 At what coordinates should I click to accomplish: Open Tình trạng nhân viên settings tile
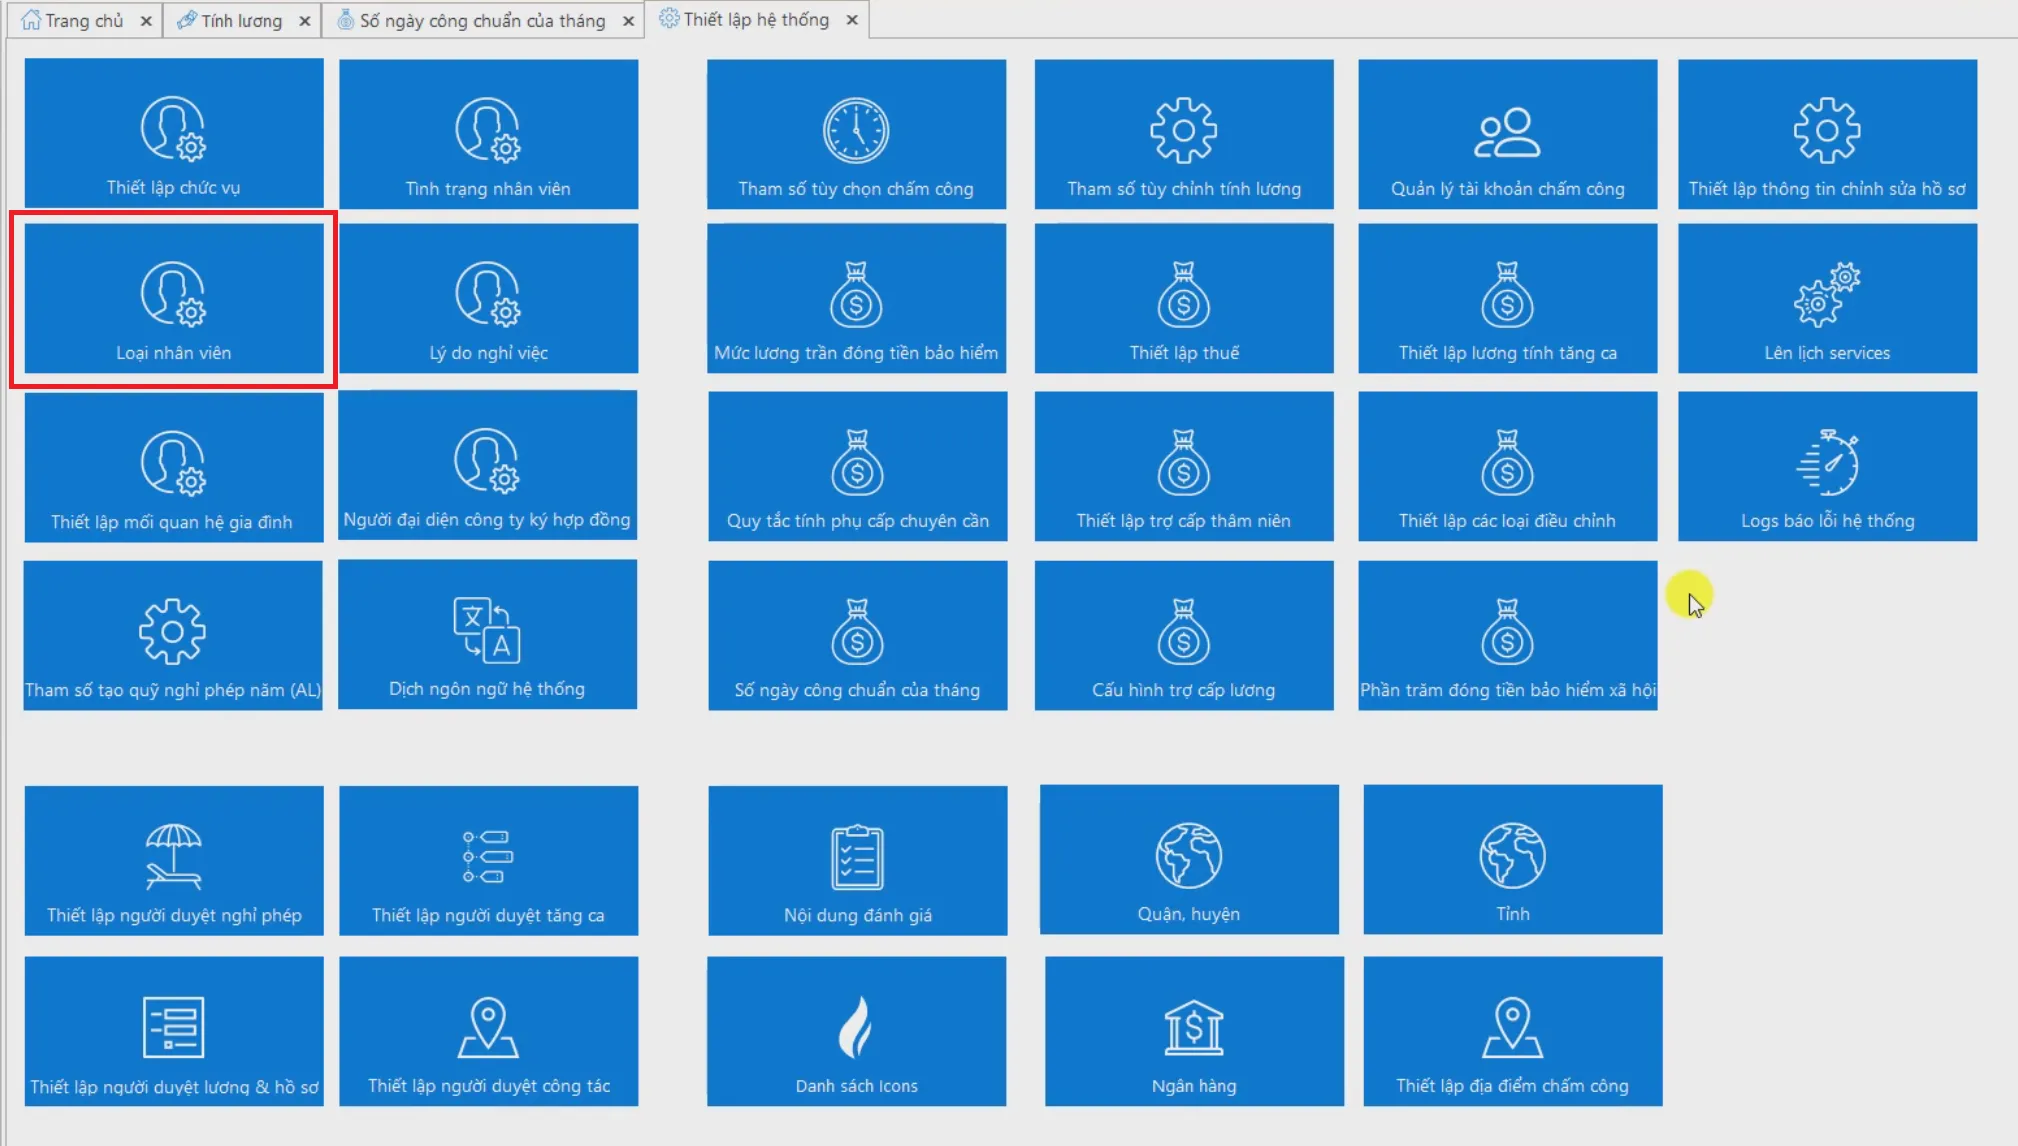488,134
